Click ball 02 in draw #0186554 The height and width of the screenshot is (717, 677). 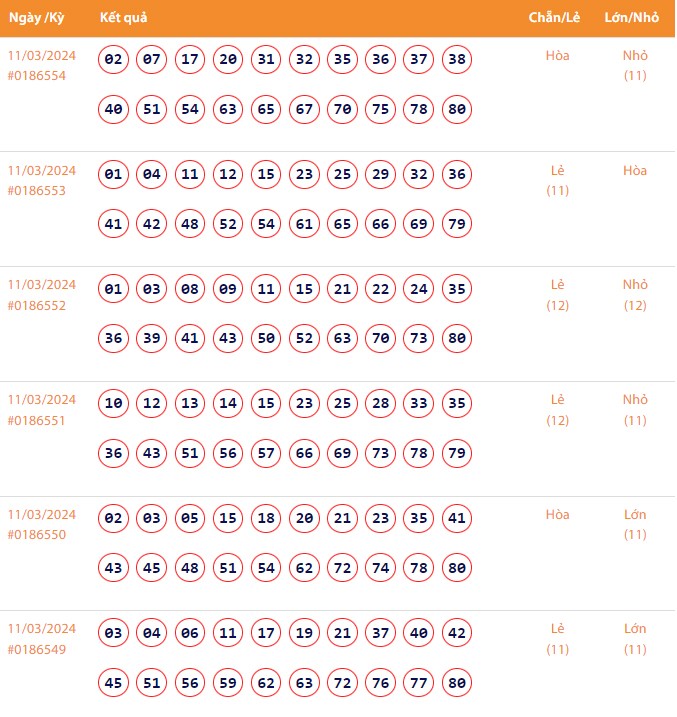114,60
